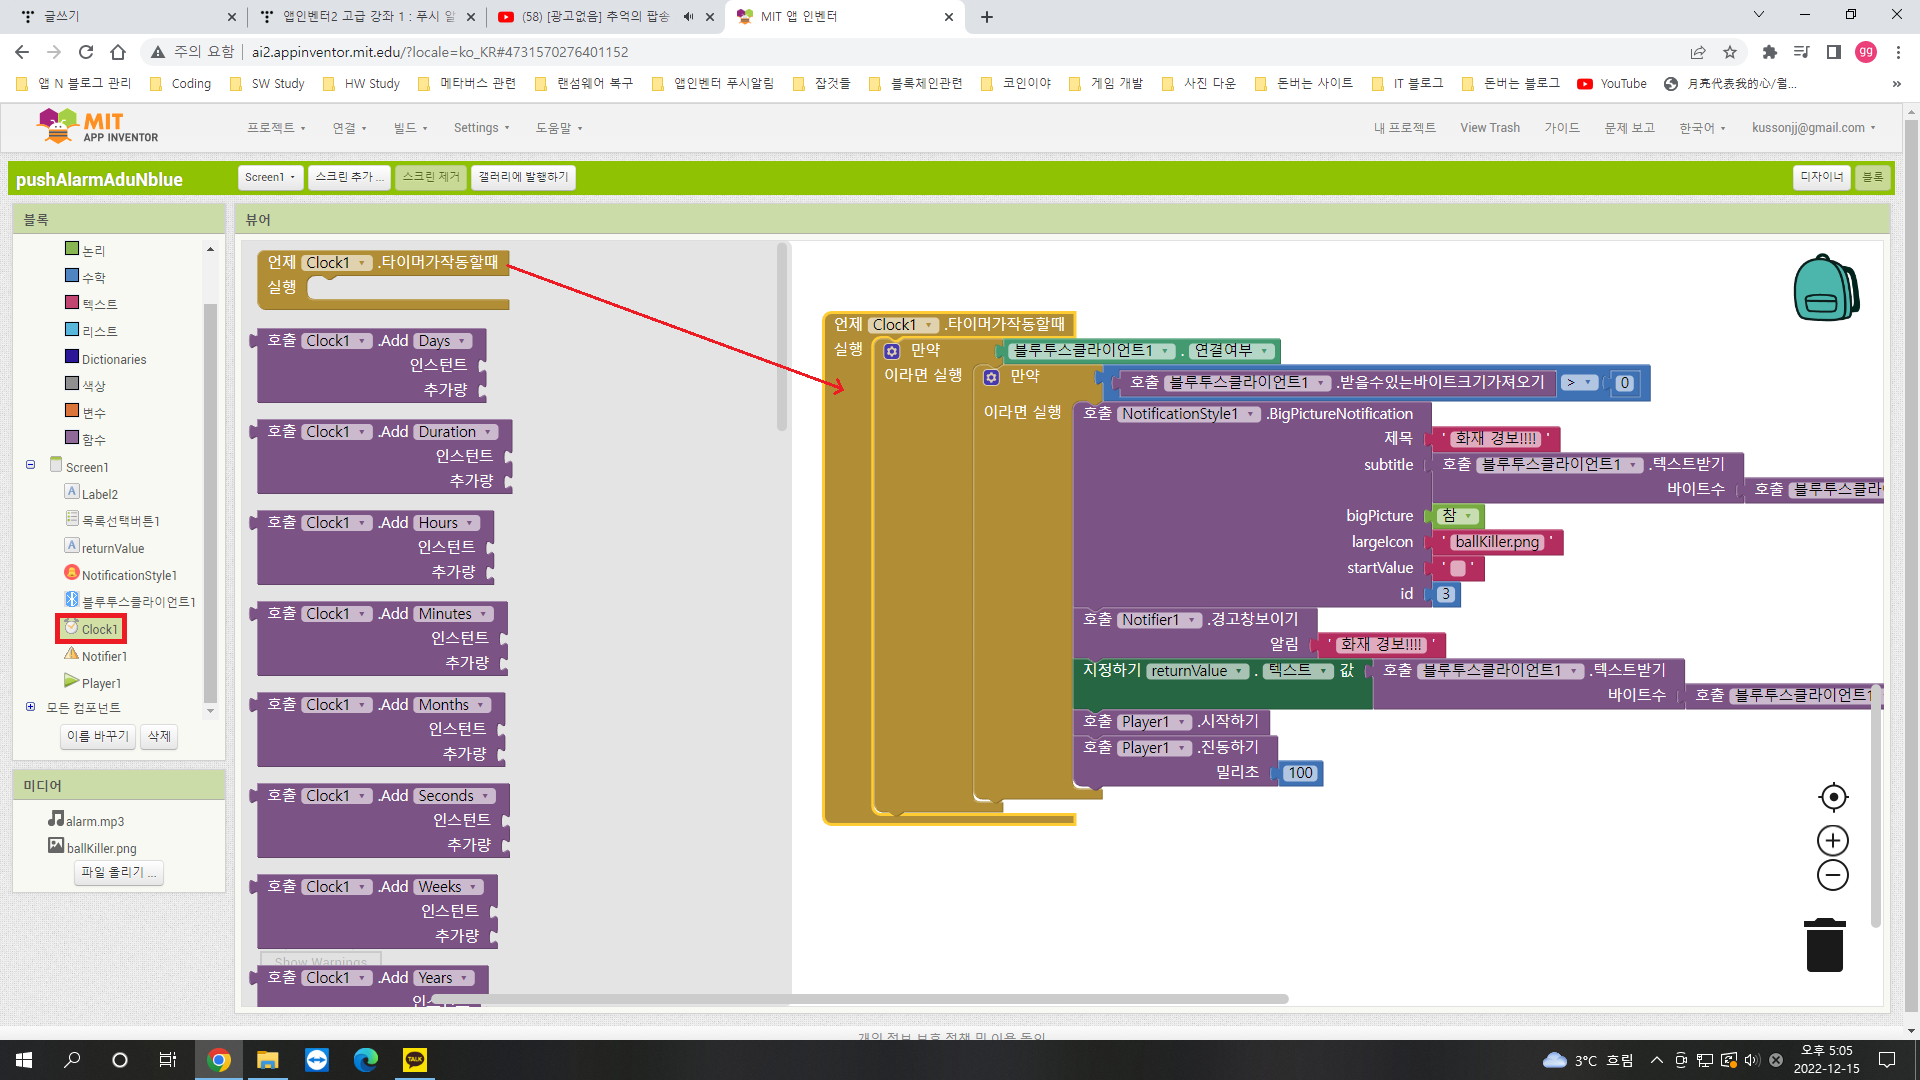
Task: Click the center workspace target icon
Action: pyautogui.click(x=1833, y=797)
